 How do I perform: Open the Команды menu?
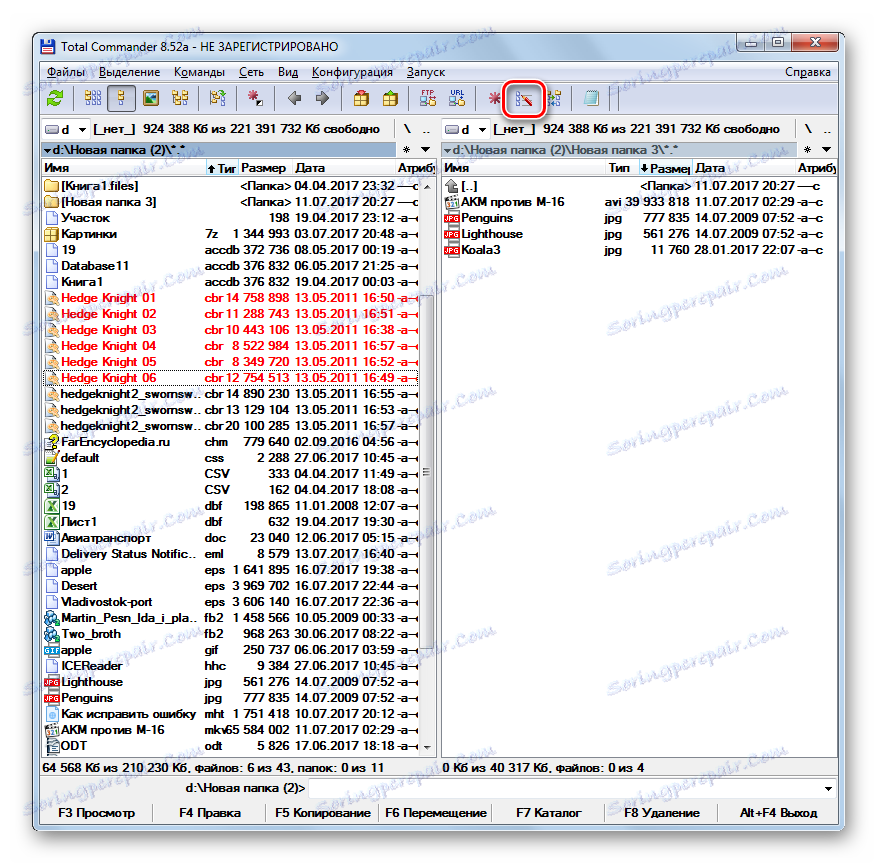click(x=199, y=72)
